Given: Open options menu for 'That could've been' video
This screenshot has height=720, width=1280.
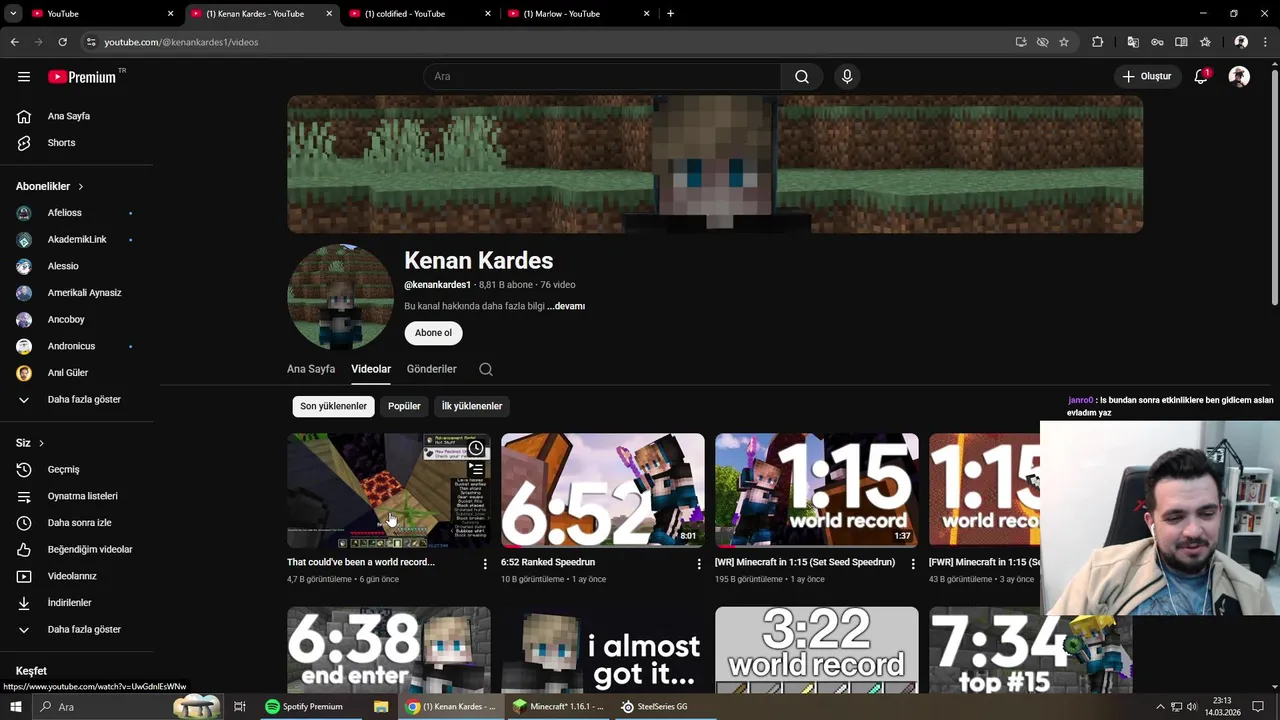Looking at the screenshot, I should (x=485, y=564).
